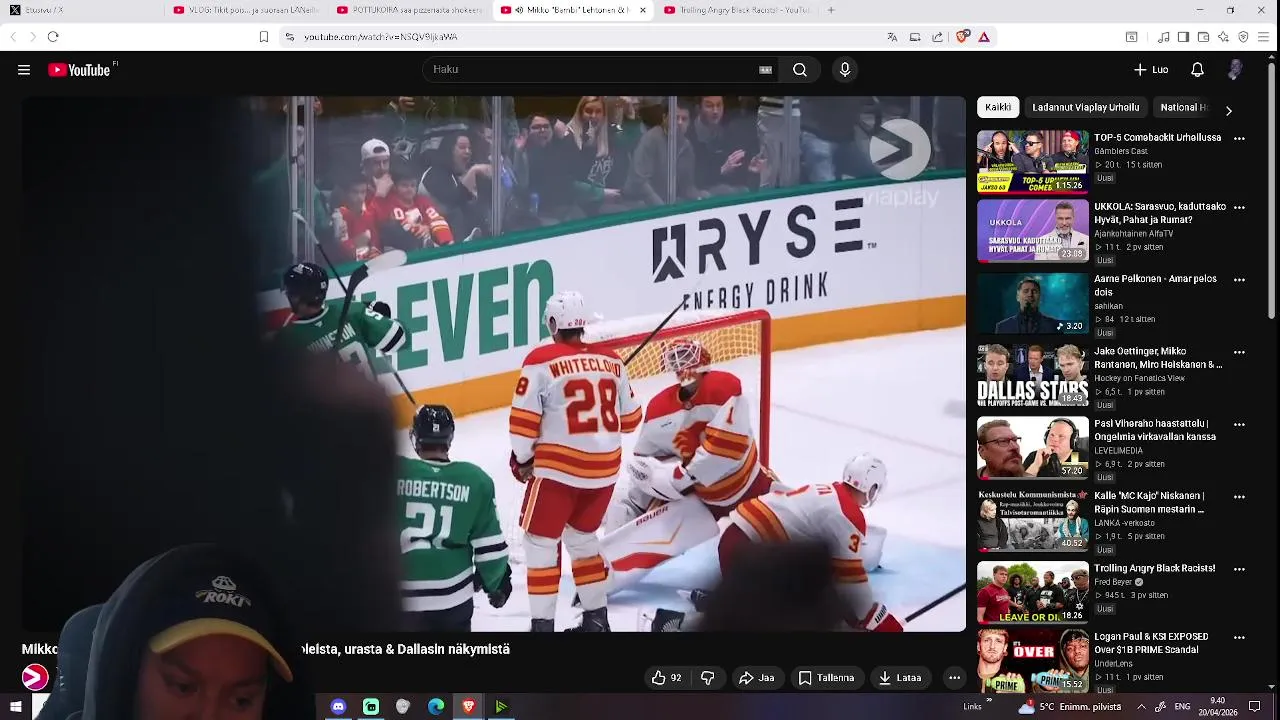Open TOP-5 Comebackit Urheilussa thumbnail
1280x720 pixels.
(1032, 161)
